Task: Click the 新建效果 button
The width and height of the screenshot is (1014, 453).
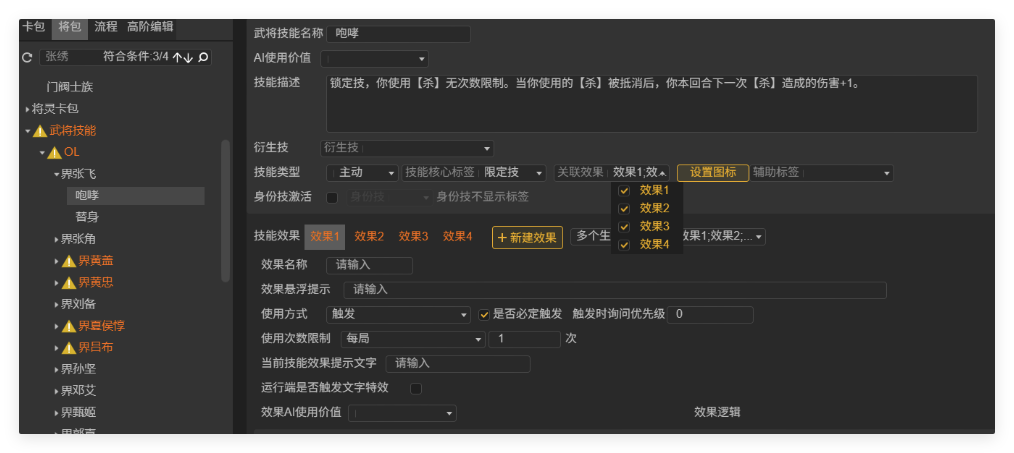Action: click(x=527, y=238)
